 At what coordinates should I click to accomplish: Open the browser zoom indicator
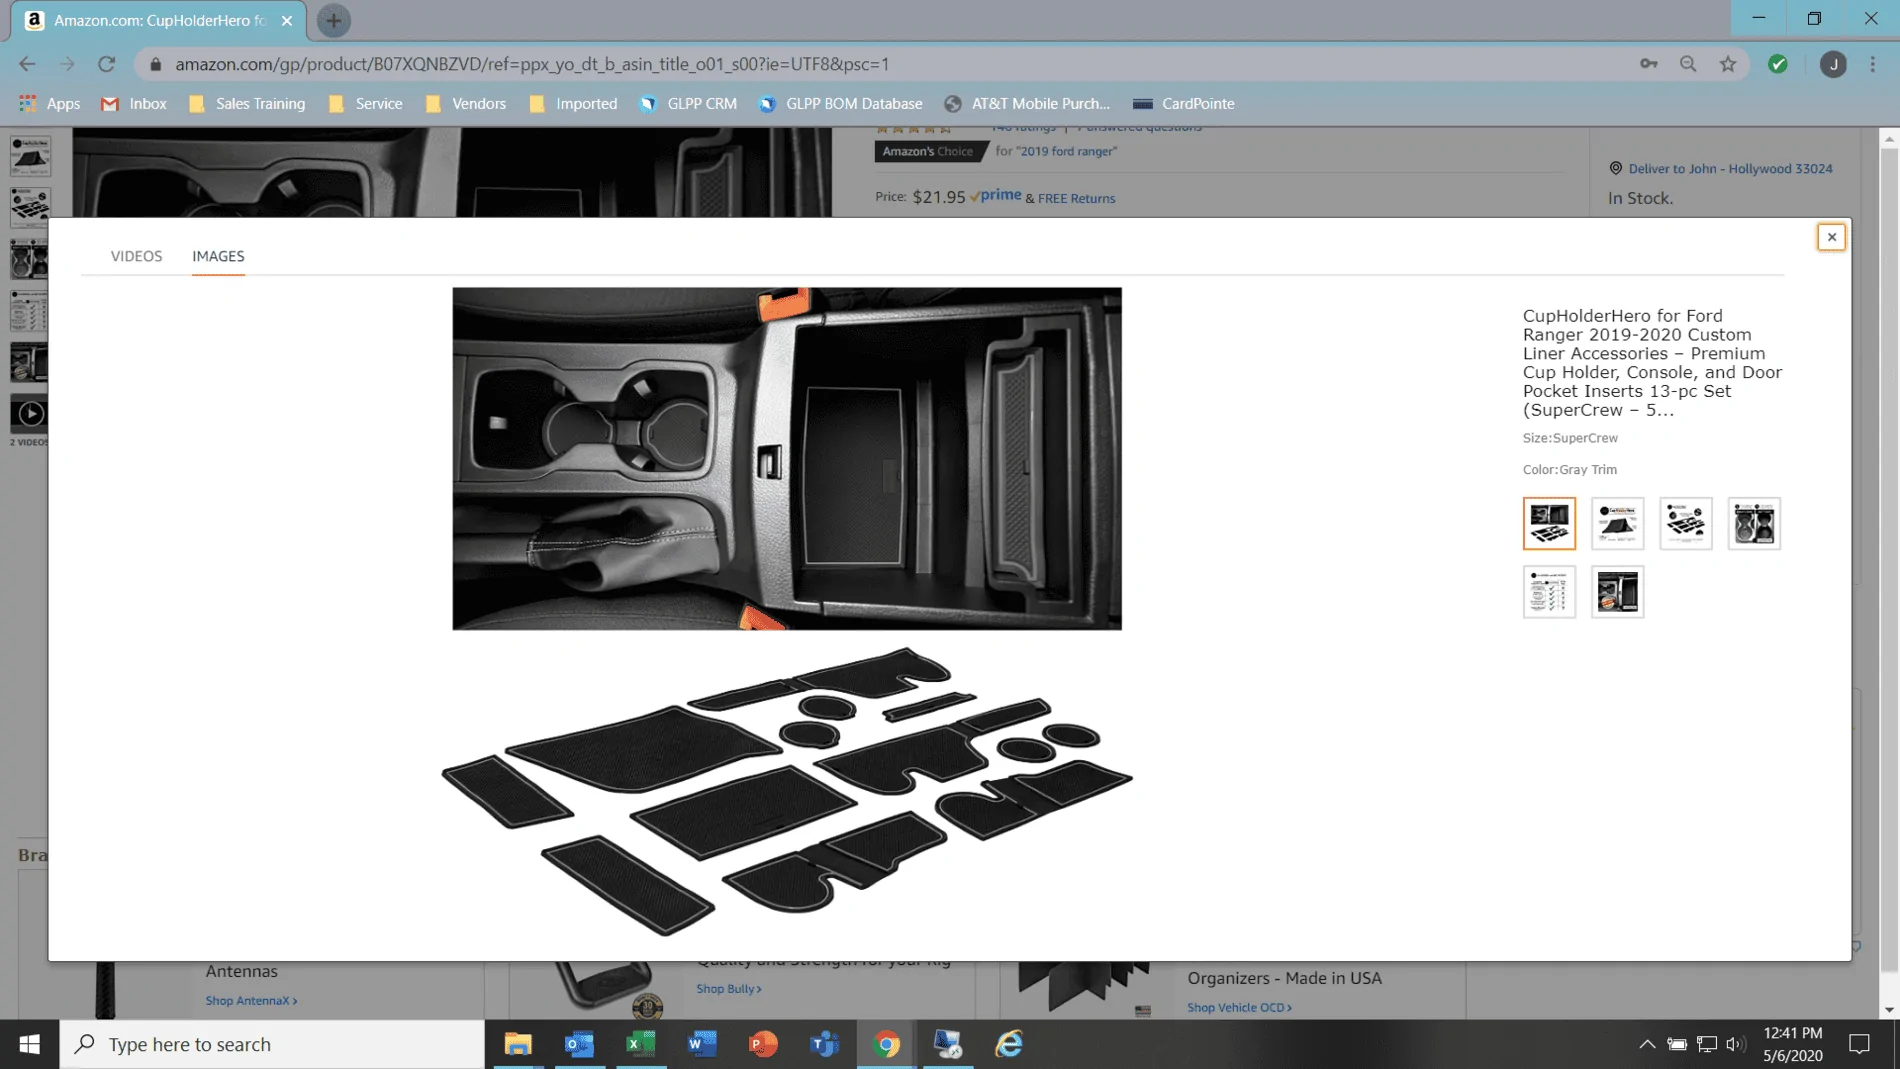click(x=1688, y=64)
